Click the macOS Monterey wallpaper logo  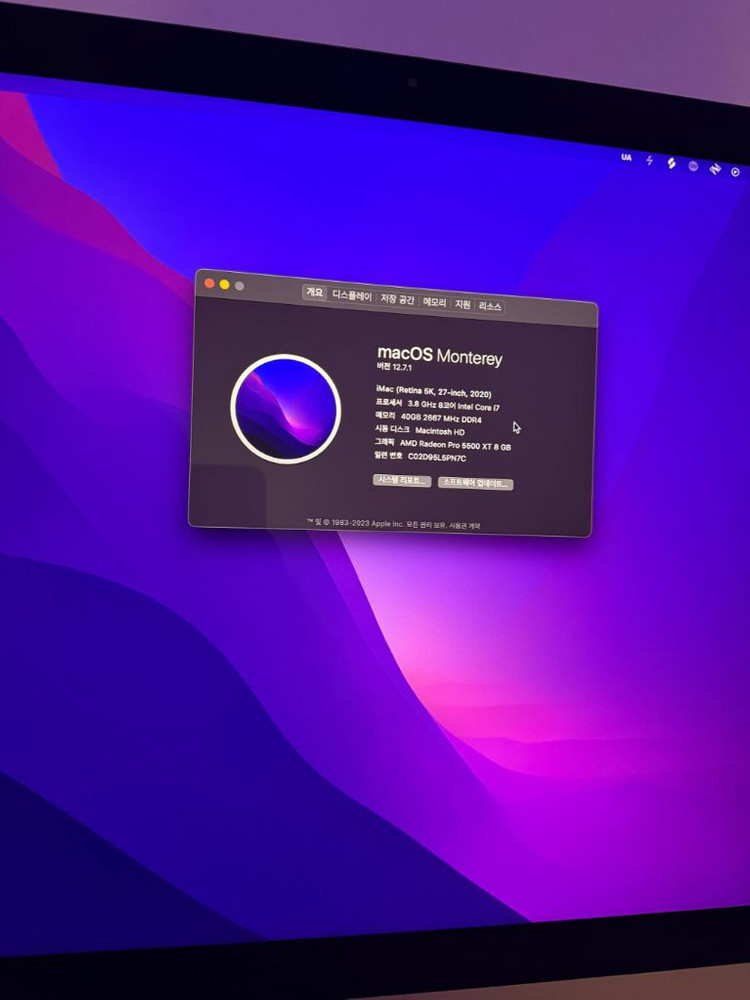click(x=285, y=409)
